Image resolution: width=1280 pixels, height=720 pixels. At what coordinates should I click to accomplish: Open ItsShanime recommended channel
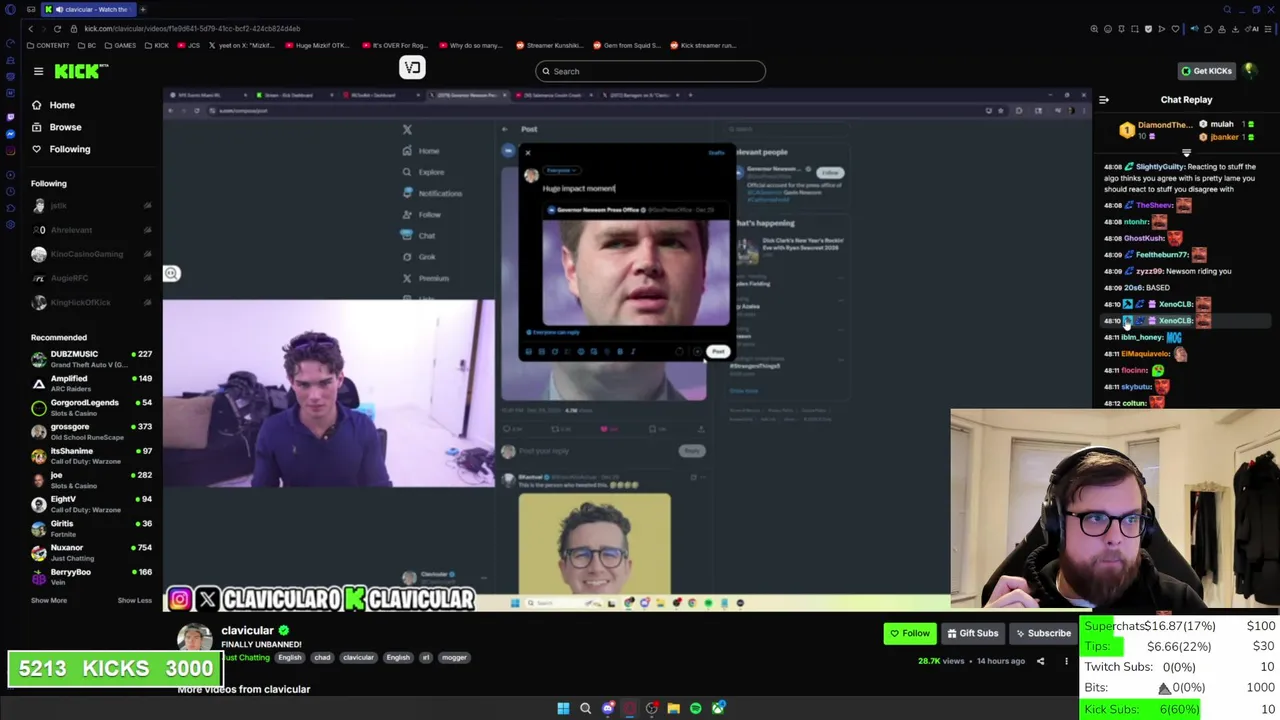tap(90, 455)
